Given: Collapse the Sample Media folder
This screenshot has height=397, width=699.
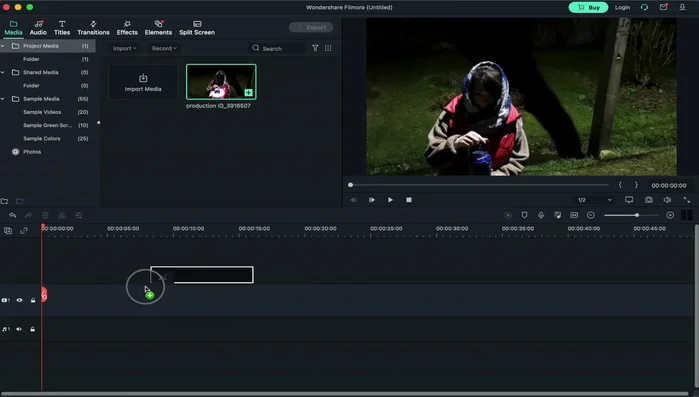Looking at the screenshot, I should tap(3, 99).
